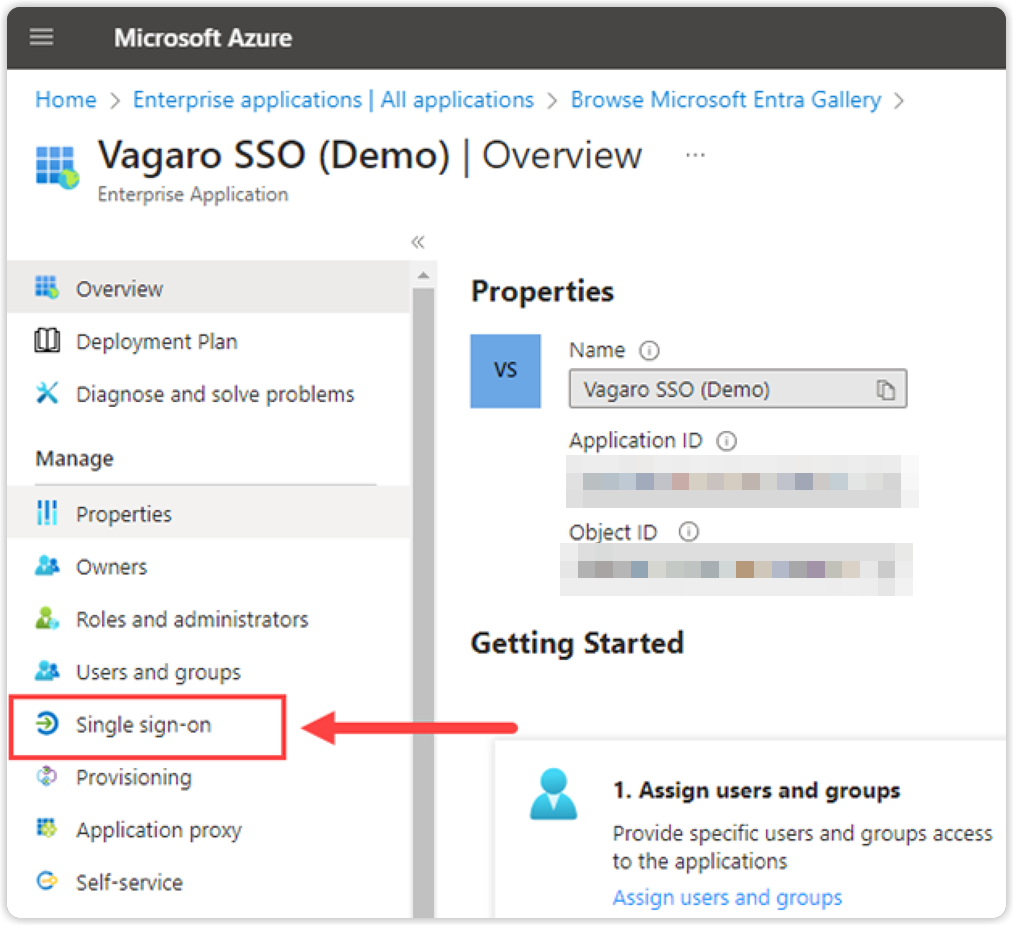Click the 'Manage' section label
The width and height of the screenshot is (1015, 926).
pyautogui.click(x=74, y=459)
